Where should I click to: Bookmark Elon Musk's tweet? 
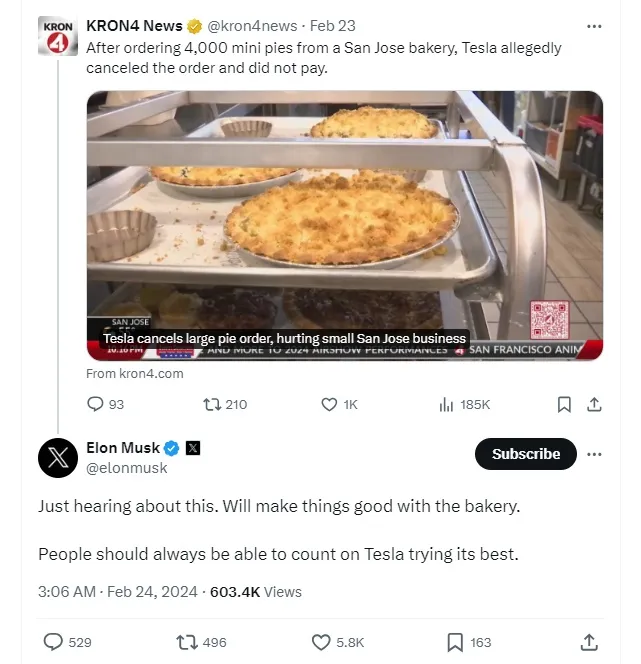[455, 642]
